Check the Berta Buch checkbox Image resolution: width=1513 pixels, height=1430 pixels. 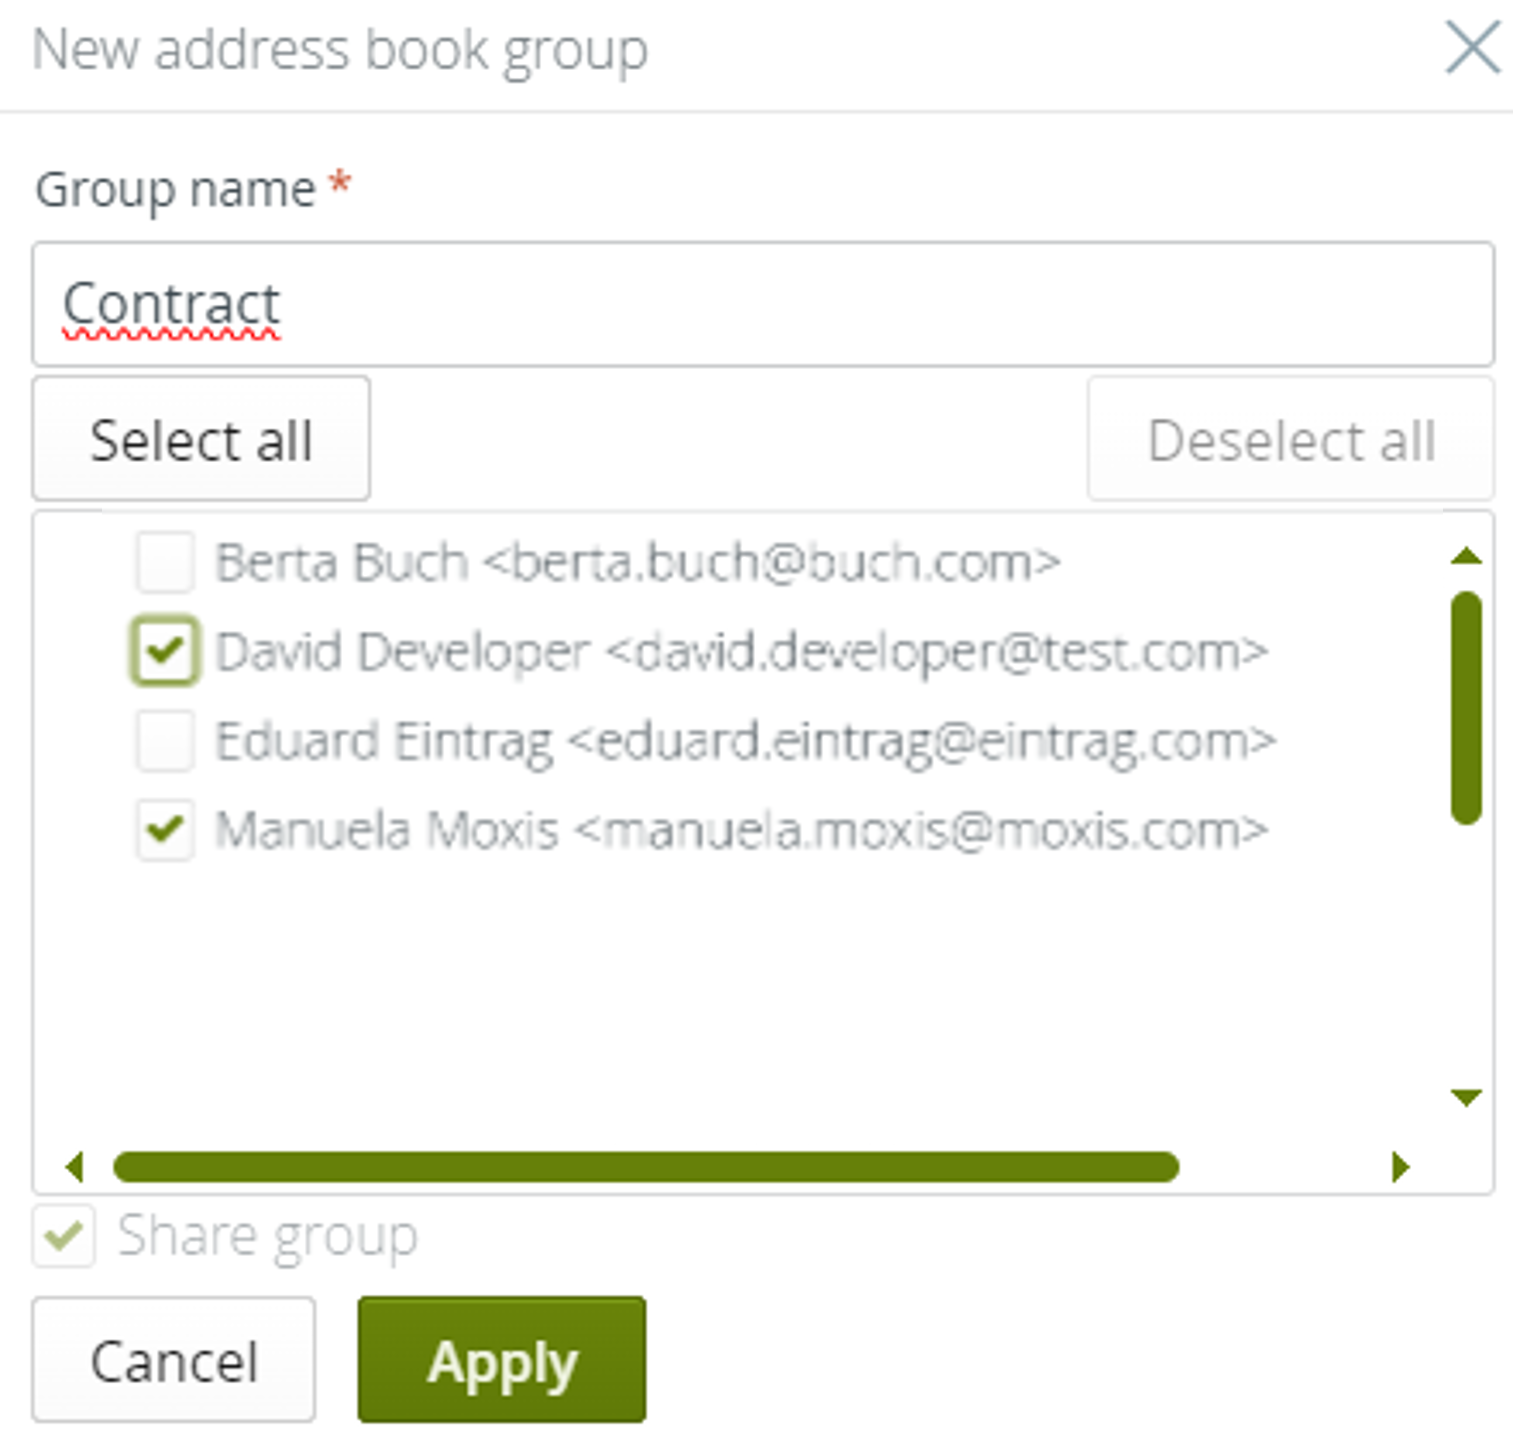click(x=163, y=562)
